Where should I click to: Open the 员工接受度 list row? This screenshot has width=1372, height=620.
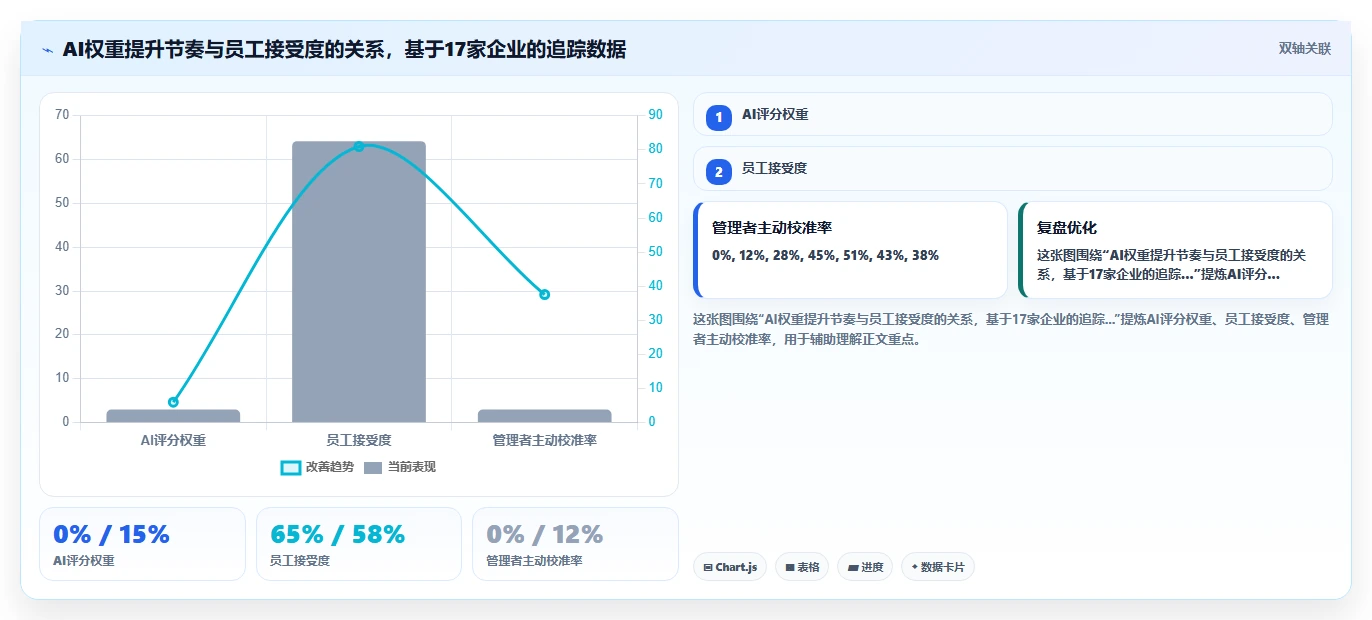click(1012, 169)
